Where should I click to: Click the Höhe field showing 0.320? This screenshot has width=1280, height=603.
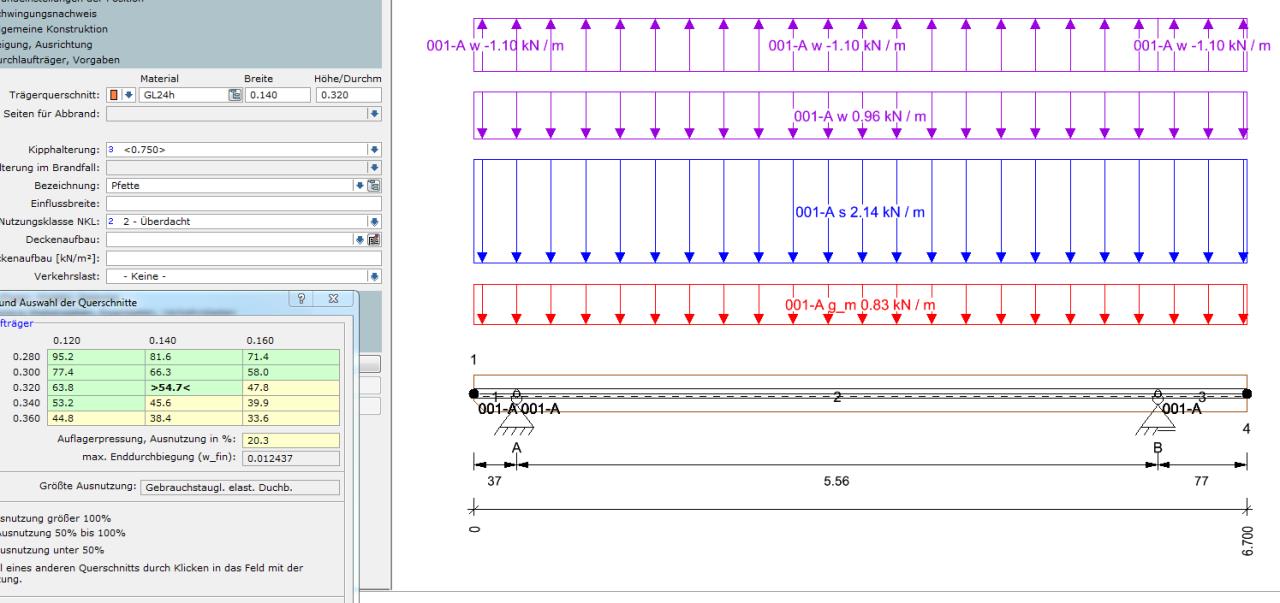click(x=348, y=95)
